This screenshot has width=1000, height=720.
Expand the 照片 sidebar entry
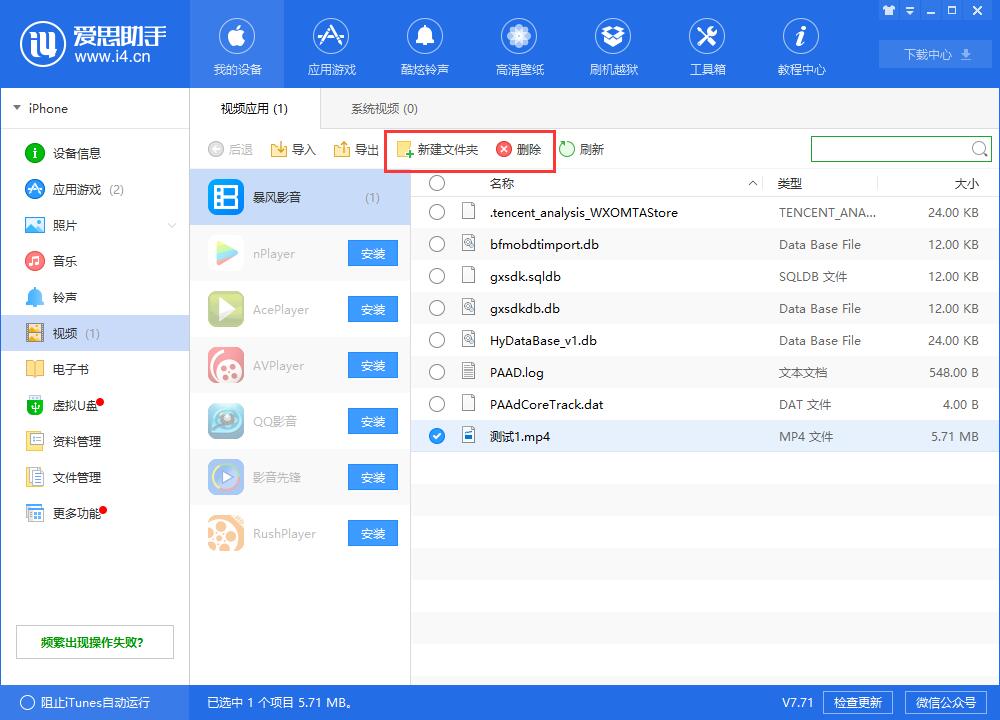point(172,225)
